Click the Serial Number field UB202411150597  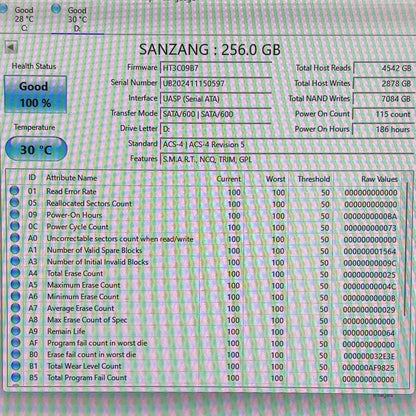(x=216, y=83)
